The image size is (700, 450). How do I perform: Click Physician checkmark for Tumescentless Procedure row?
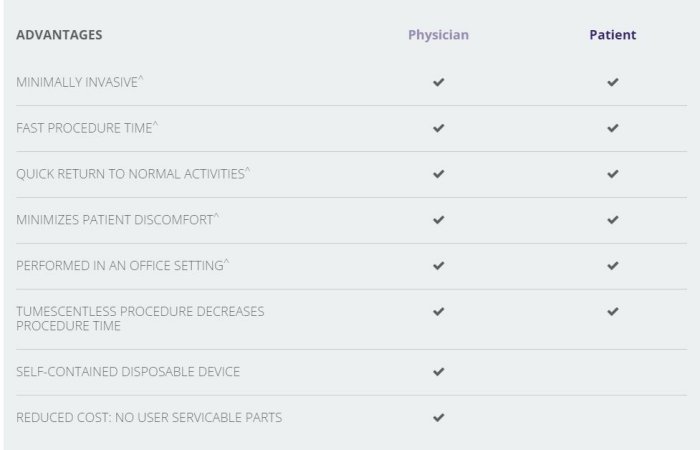pos(438,312)
